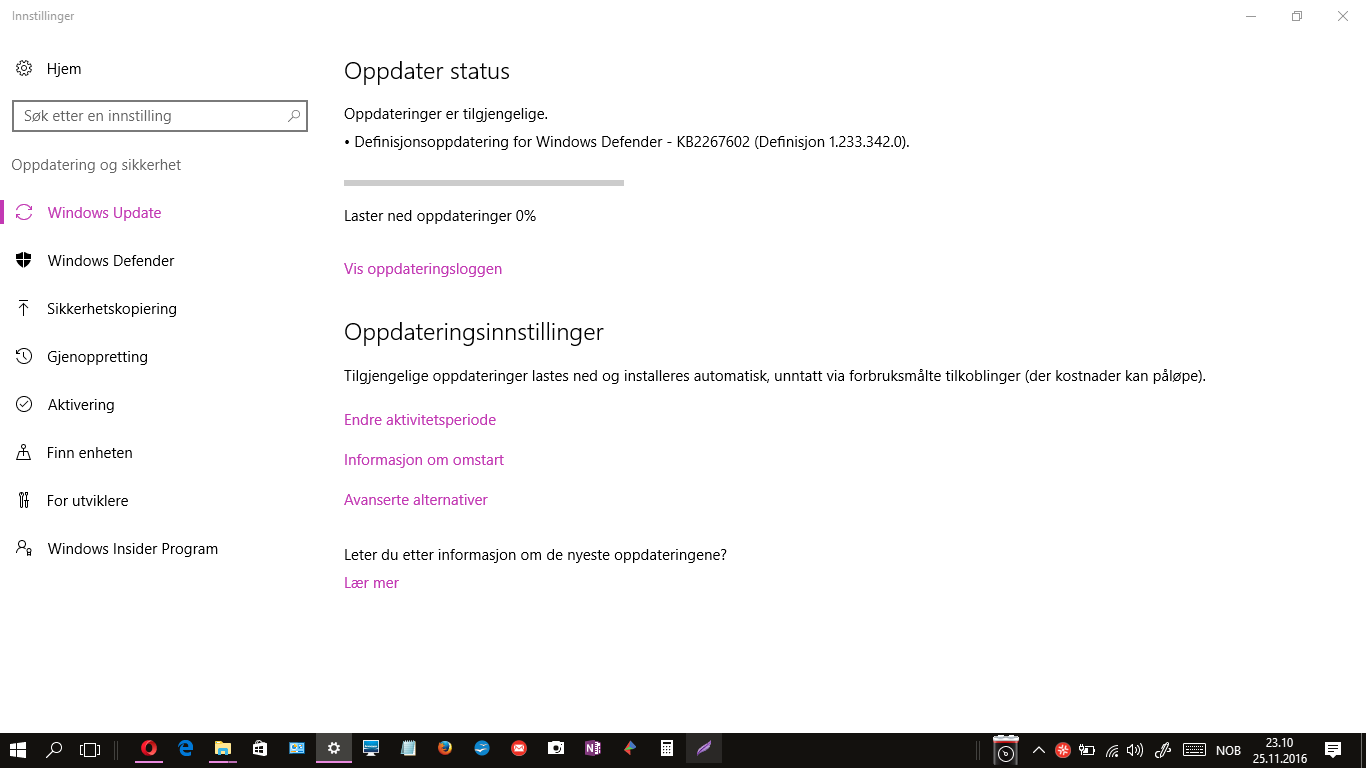Open Vis oppdateringsloggen link
This screenshot has width=1366, height=768.
423,269
